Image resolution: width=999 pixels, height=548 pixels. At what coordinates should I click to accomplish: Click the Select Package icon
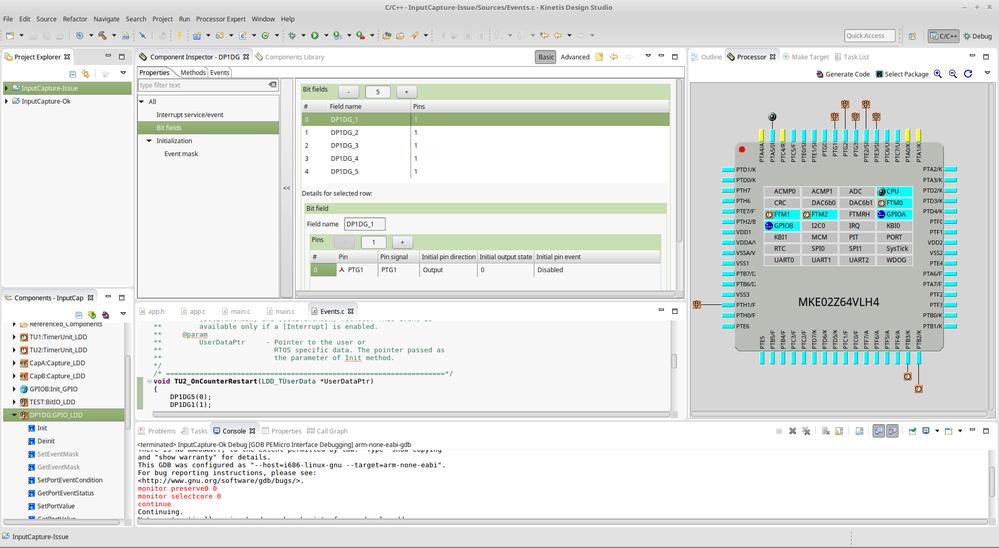click(x=880, y=74)
